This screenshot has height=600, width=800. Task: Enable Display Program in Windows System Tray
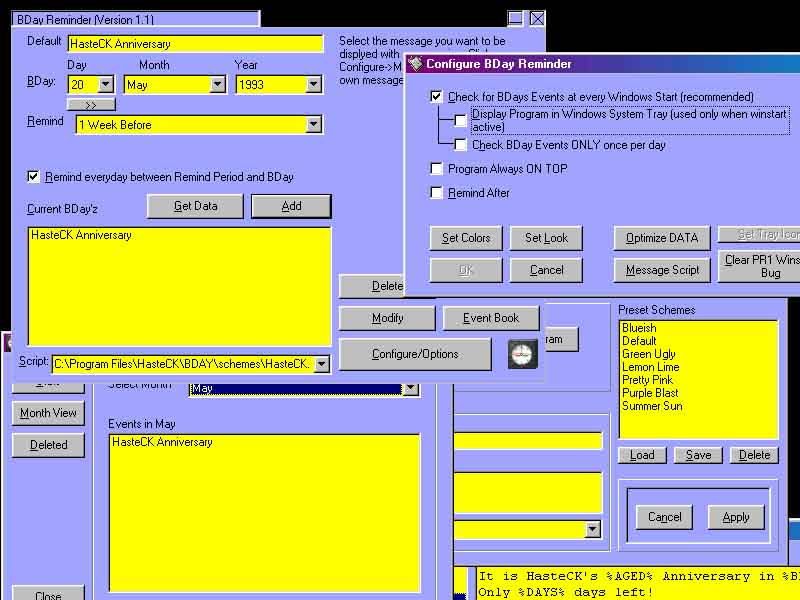460,120
